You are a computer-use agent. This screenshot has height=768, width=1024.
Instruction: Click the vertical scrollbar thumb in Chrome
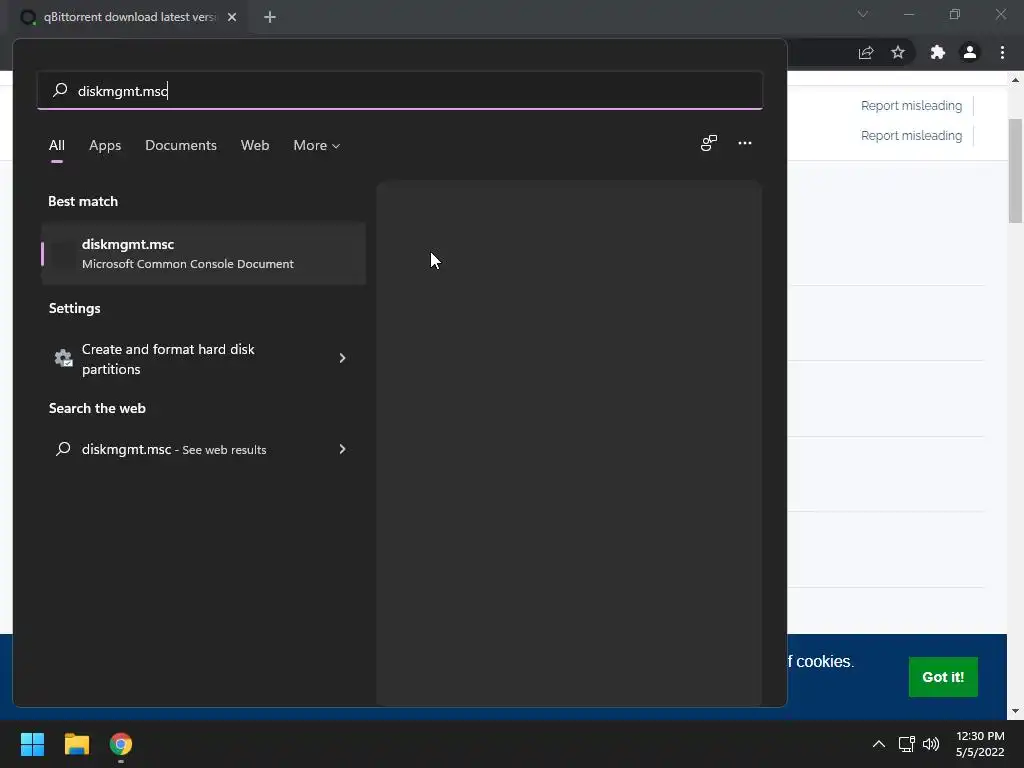click(x=1015, y=171)
